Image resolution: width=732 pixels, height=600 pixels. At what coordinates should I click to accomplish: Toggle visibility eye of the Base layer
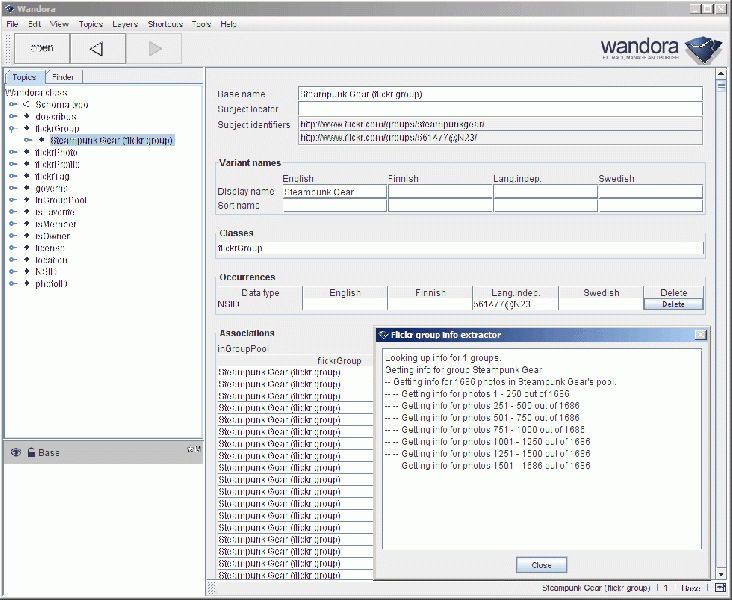(x=16, y=453)
